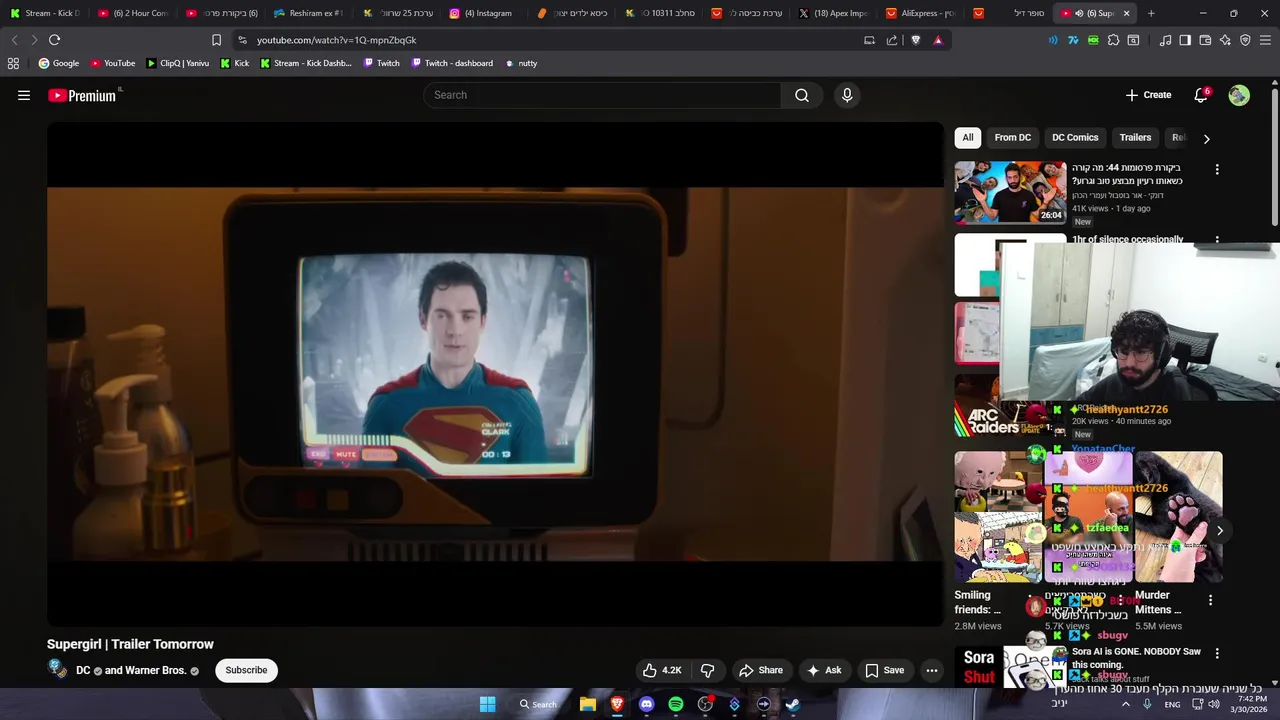Image resolution: width=1280 pixels, height=720 pixels.
Task: Open more actions ellipsis under video
Action: pyautogui.click(x=931, y=670)
